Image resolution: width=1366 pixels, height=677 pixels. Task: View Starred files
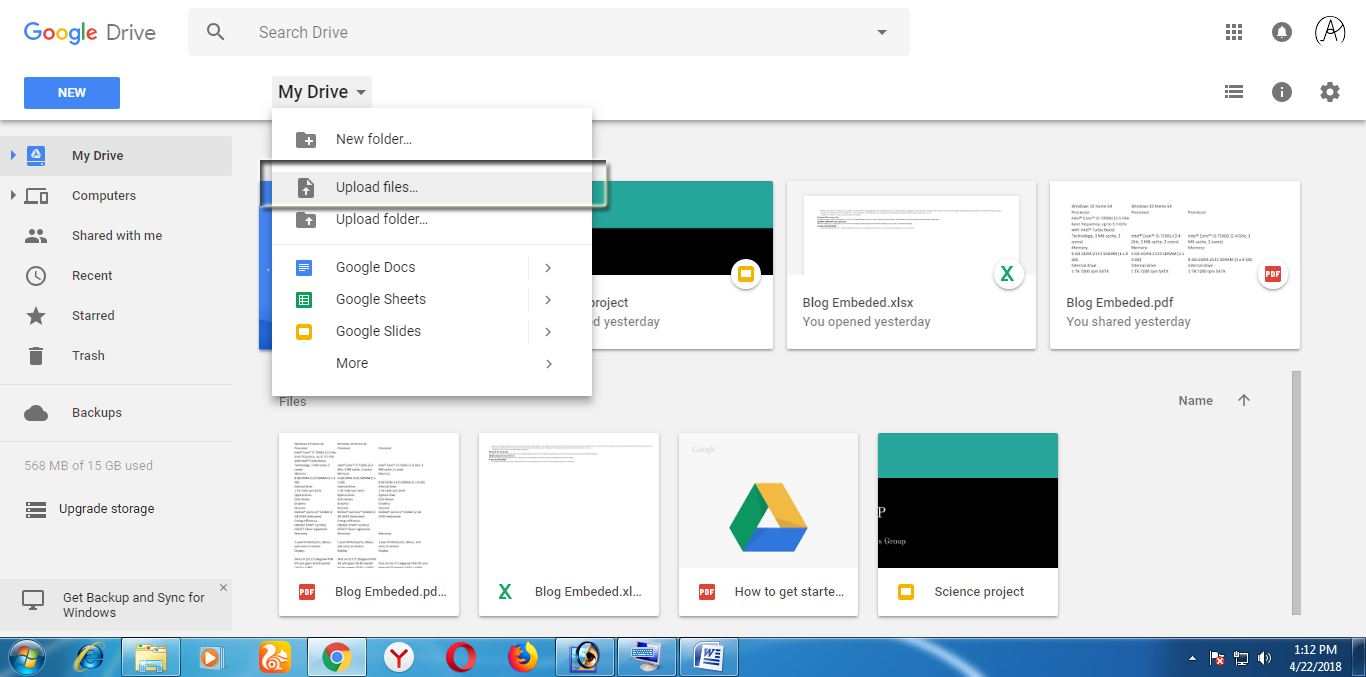pyautogui.click(x=91, y=315)
